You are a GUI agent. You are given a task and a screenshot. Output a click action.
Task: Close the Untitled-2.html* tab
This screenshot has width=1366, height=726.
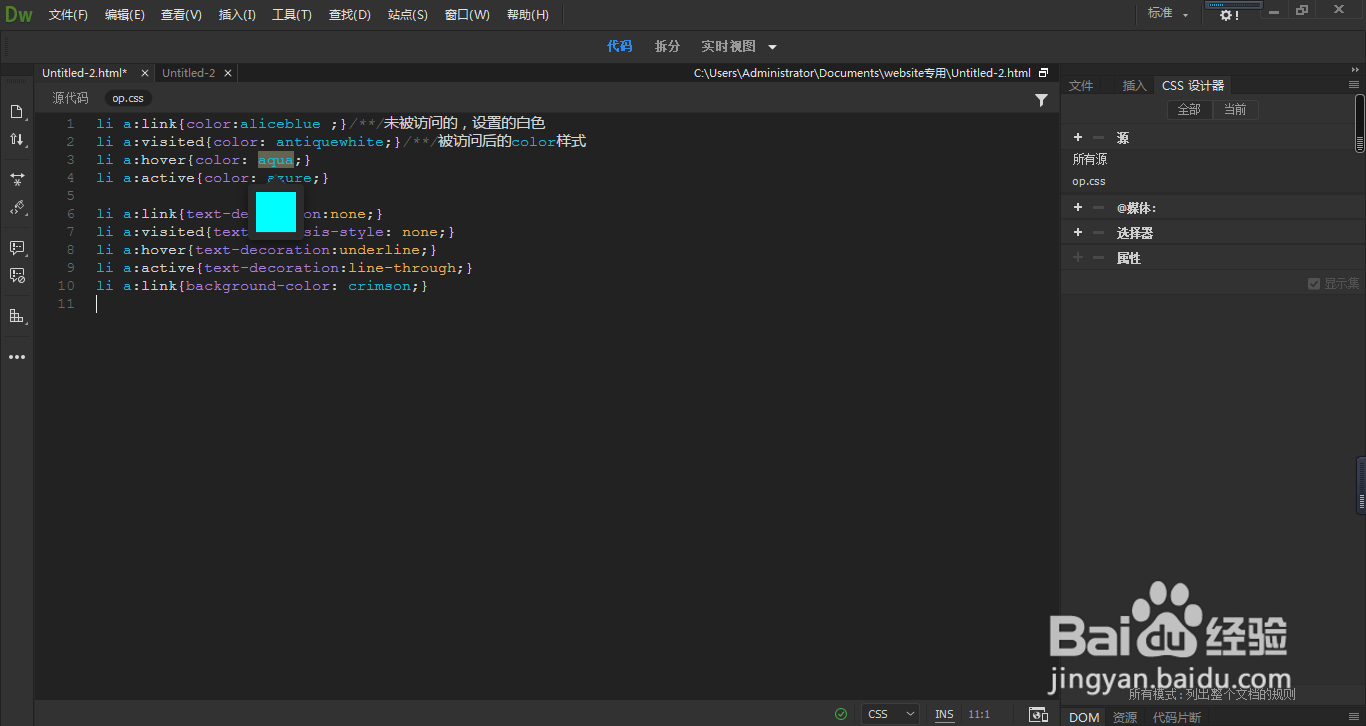(x=145, y=73)
